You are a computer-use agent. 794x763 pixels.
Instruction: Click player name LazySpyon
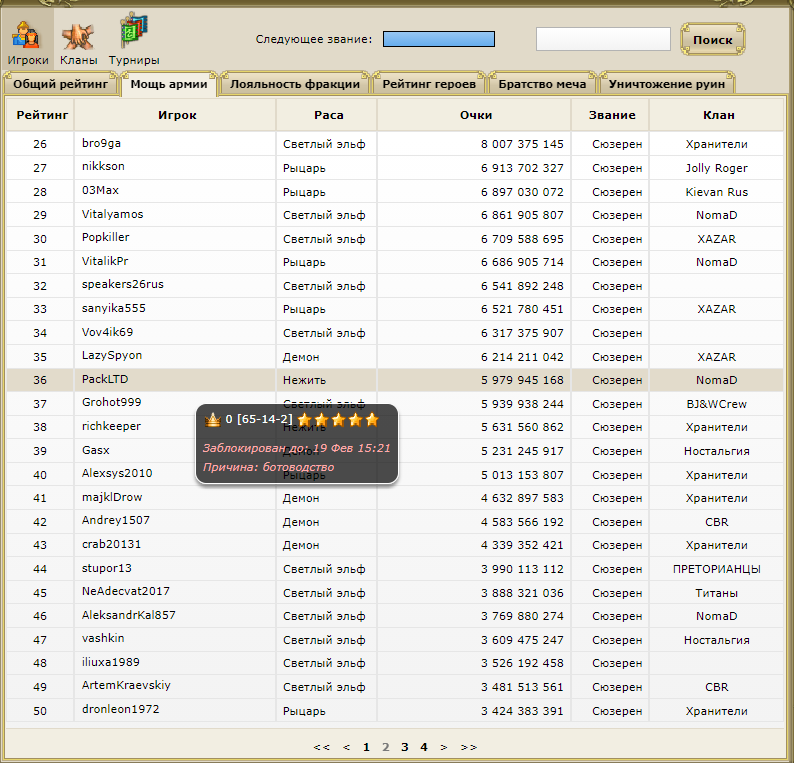[x=112, y=355]
